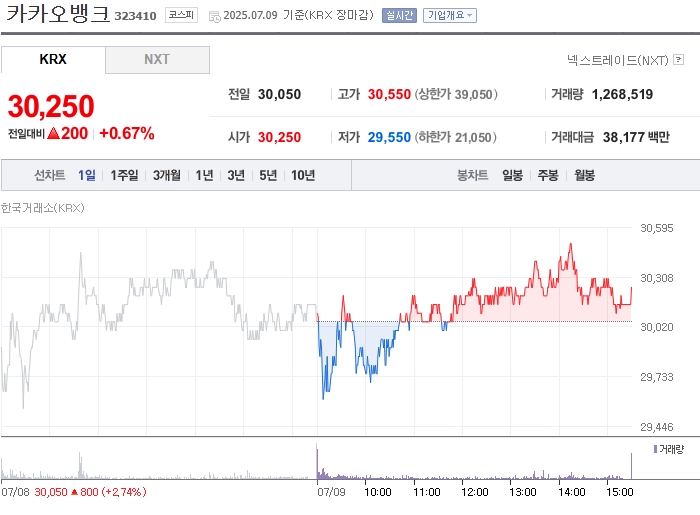Select the 1일 line chart period
The height and width of the screenshot is (515, 700).
[x=87, y=175]
